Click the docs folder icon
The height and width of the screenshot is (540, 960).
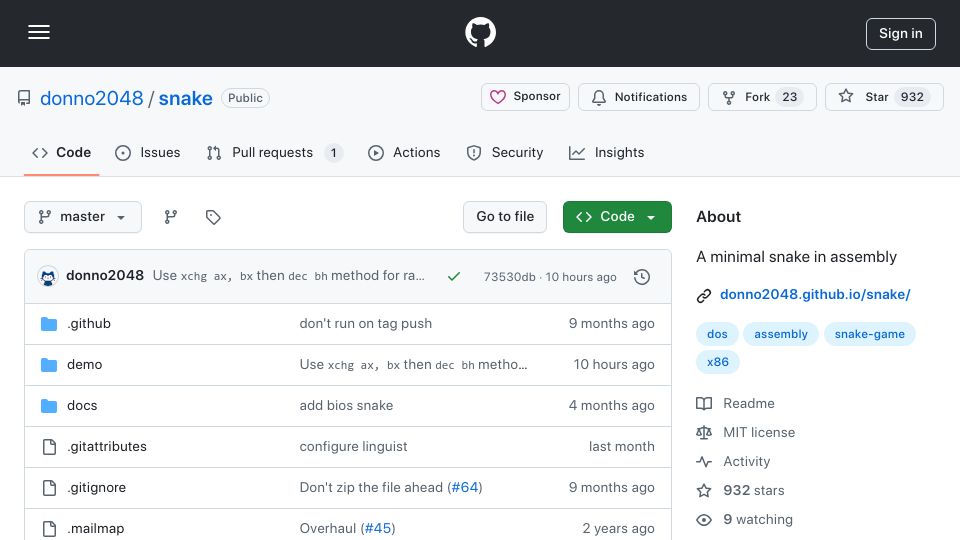pos(49,406)
